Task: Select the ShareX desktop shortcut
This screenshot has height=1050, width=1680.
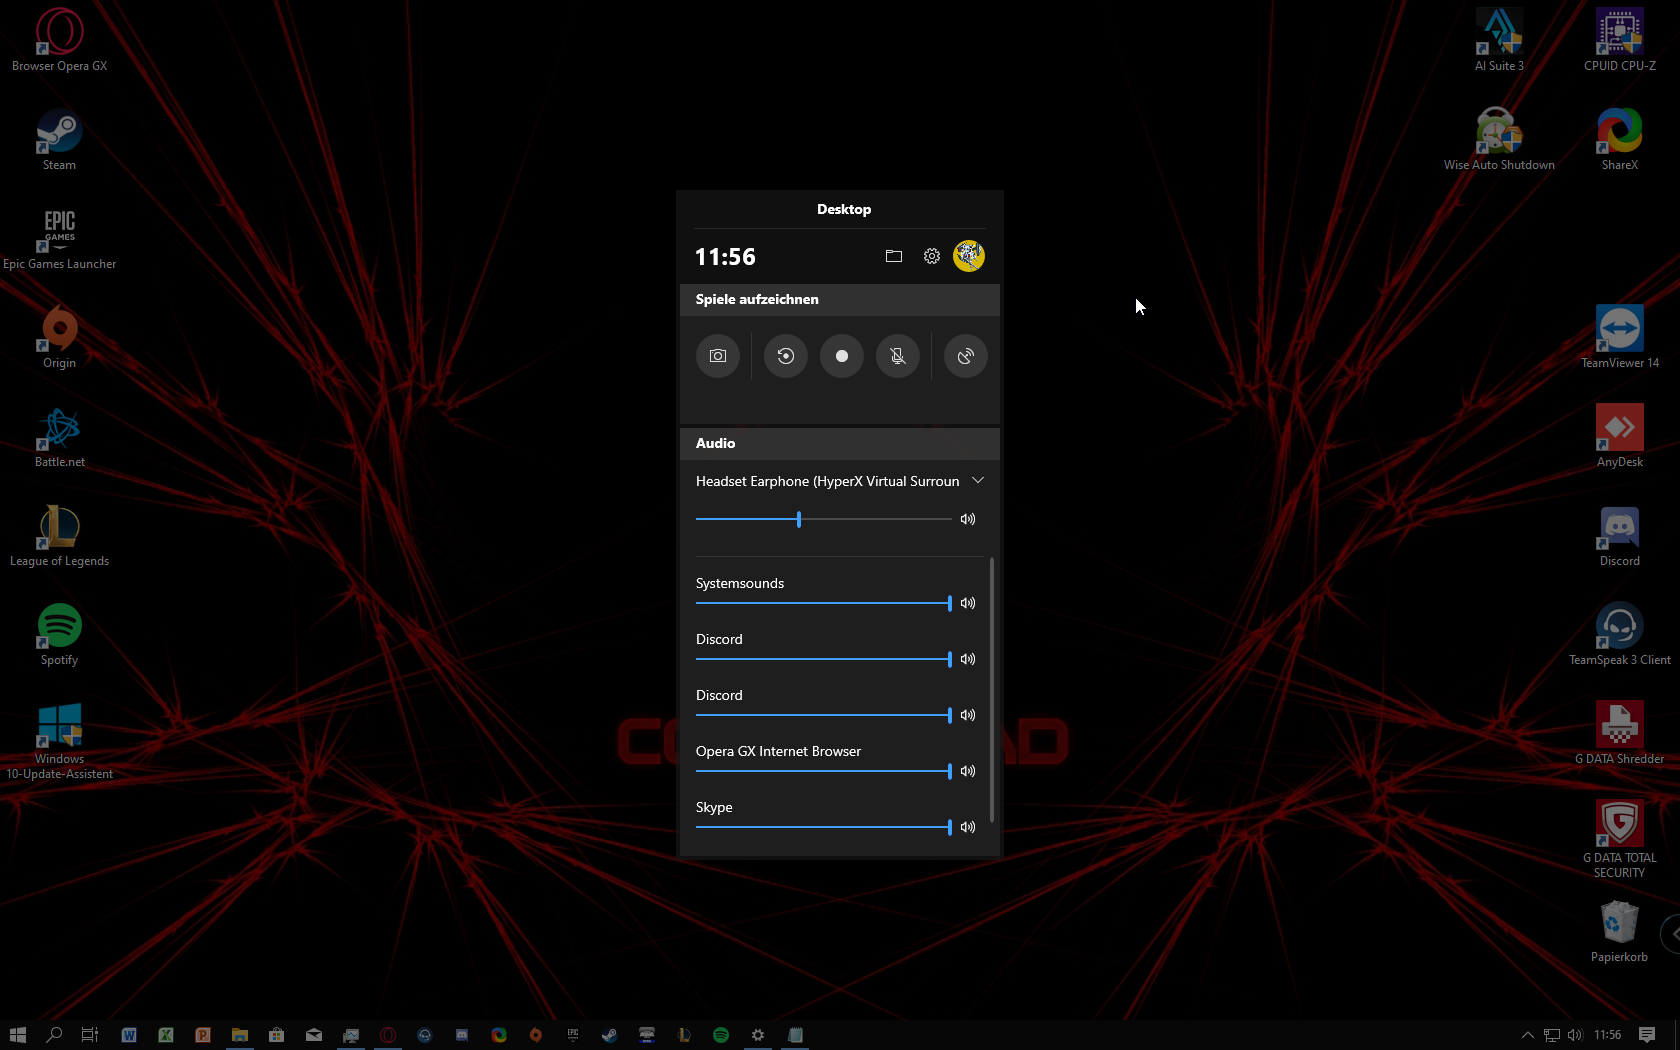Action: (1620, 139)
